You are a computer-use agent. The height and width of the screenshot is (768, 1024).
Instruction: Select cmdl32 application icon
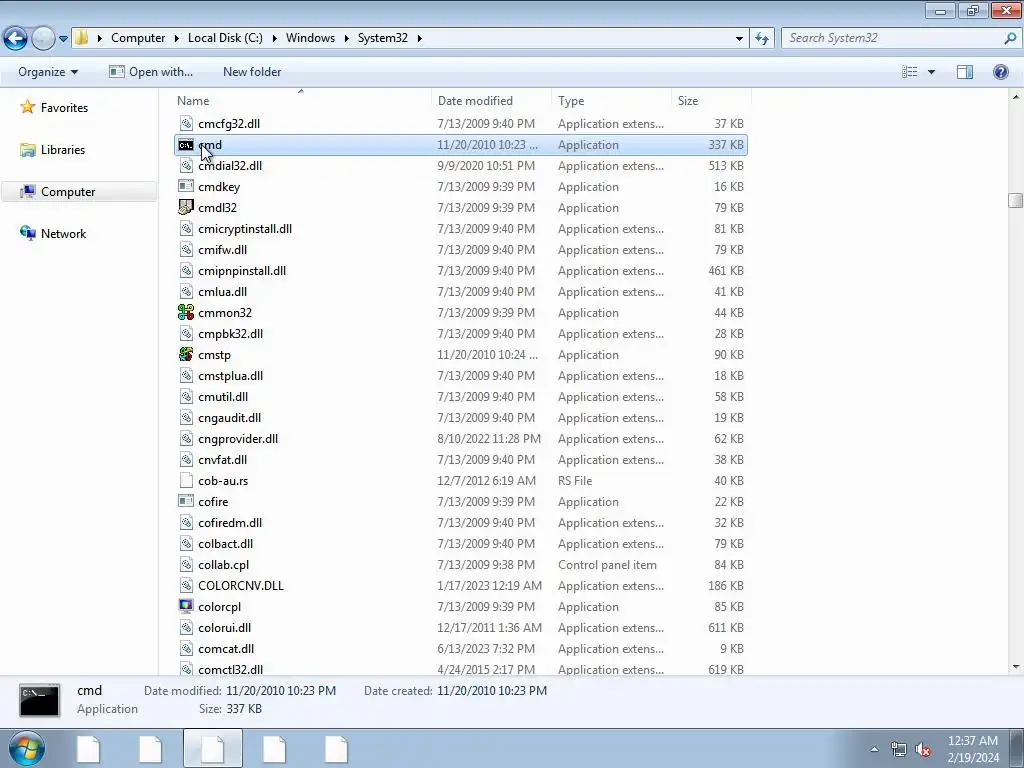click(185, 208)
